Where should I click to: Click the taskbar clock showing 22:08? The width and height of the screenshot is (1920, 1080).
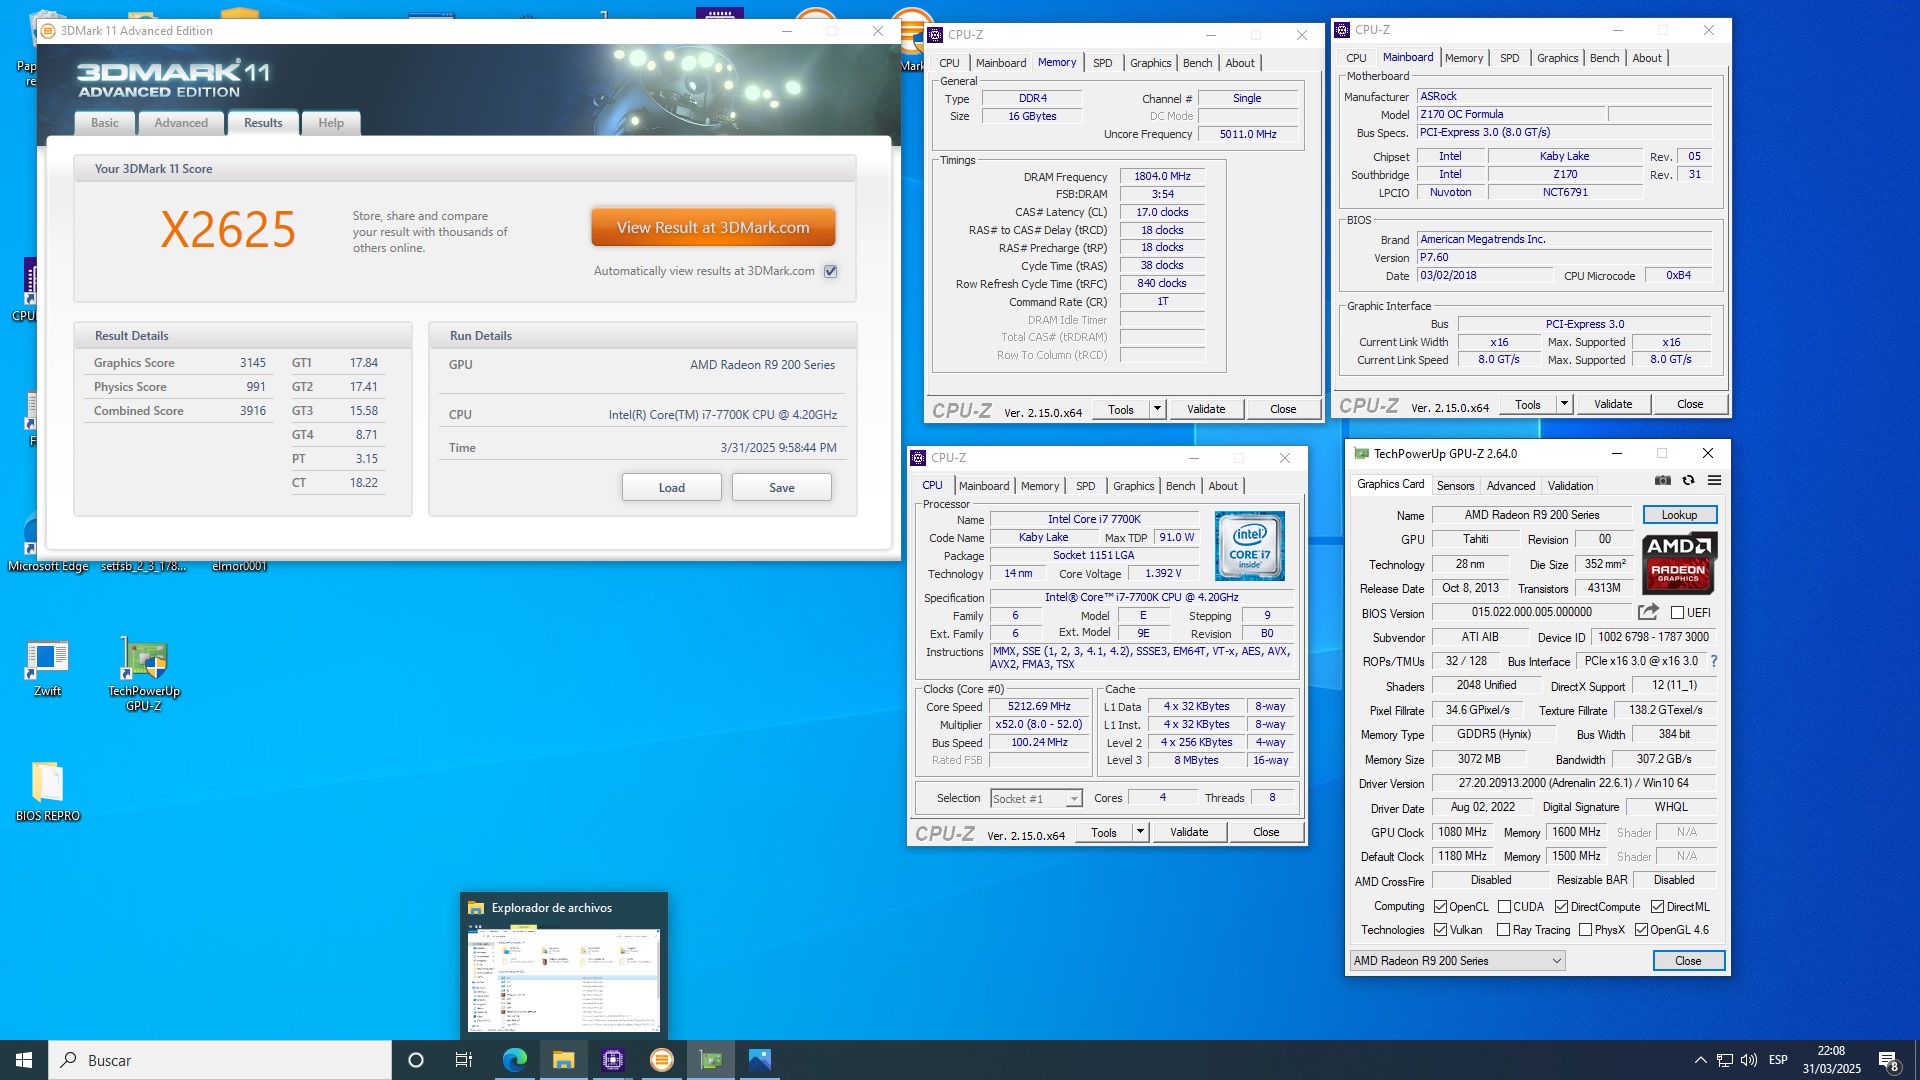(1831, 1060)
